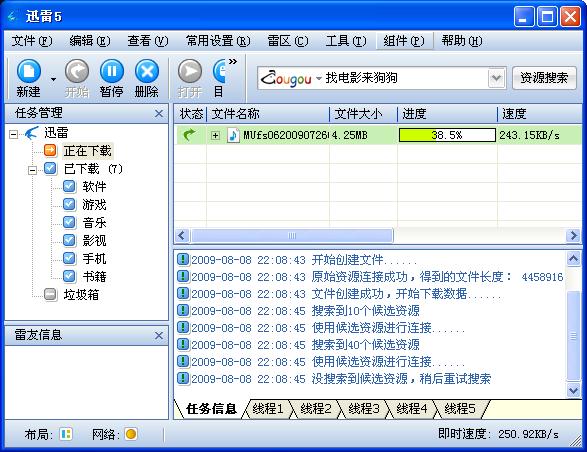The height and width of the screenshot is (452, 587).
Task: Select the 影视 category checkbox icon
Action: [69, 240]
